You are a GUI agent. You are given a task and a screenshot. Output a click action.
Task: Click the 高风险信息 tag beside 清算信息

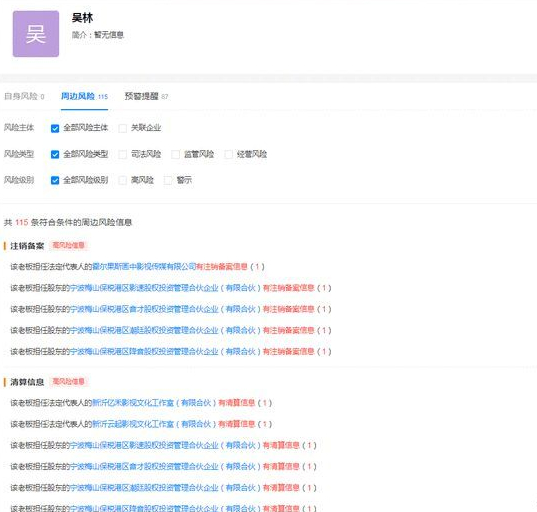click(68, 382)
